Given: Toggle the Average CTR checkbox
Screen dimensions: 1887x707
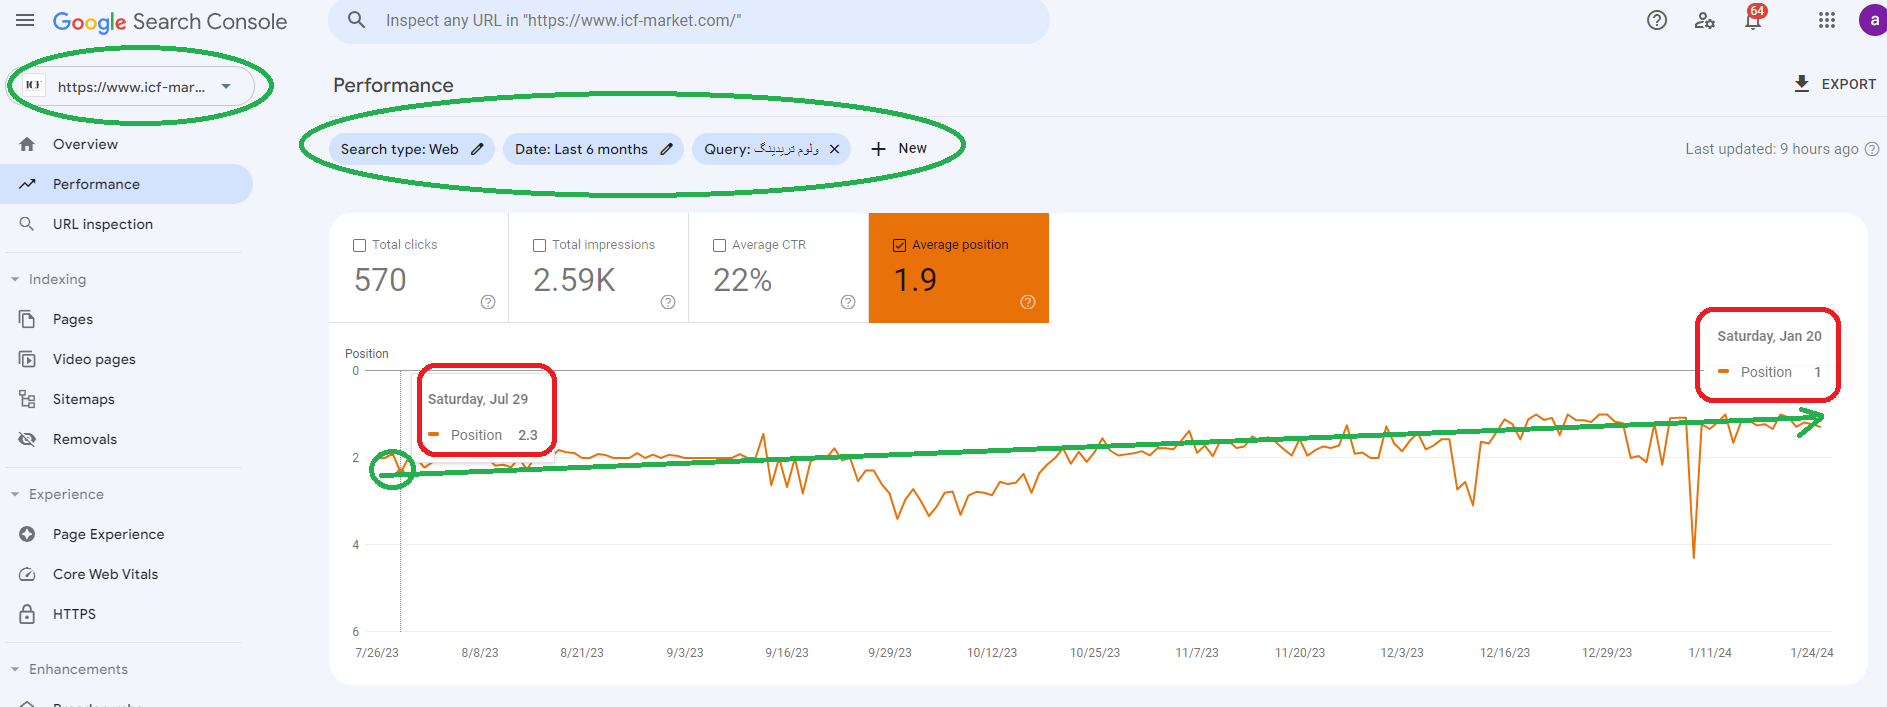Looking at the screenshot, I should (720, 245).
